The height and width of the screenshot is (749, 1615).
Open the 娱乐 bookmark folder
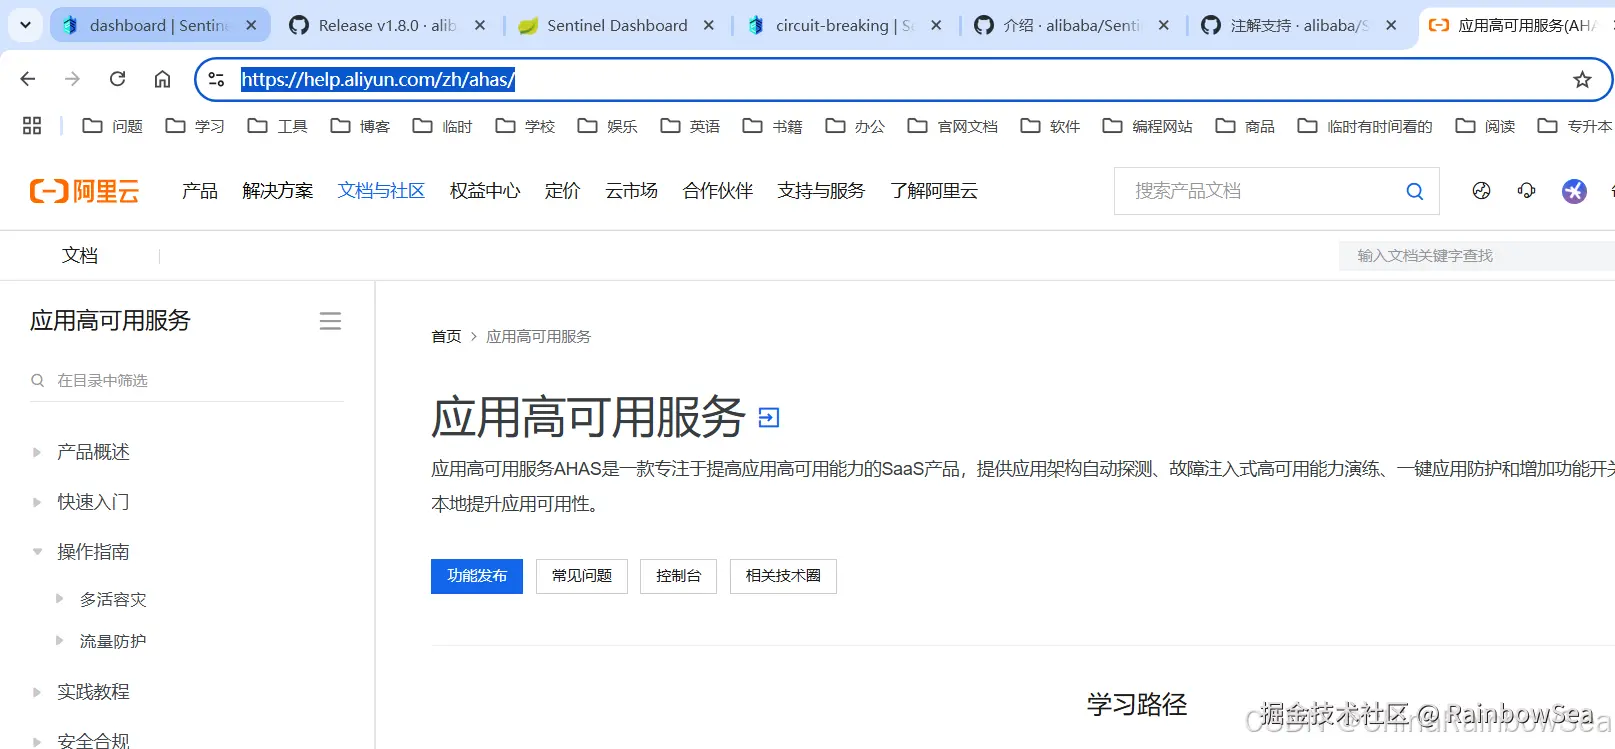tap(608, 126)
